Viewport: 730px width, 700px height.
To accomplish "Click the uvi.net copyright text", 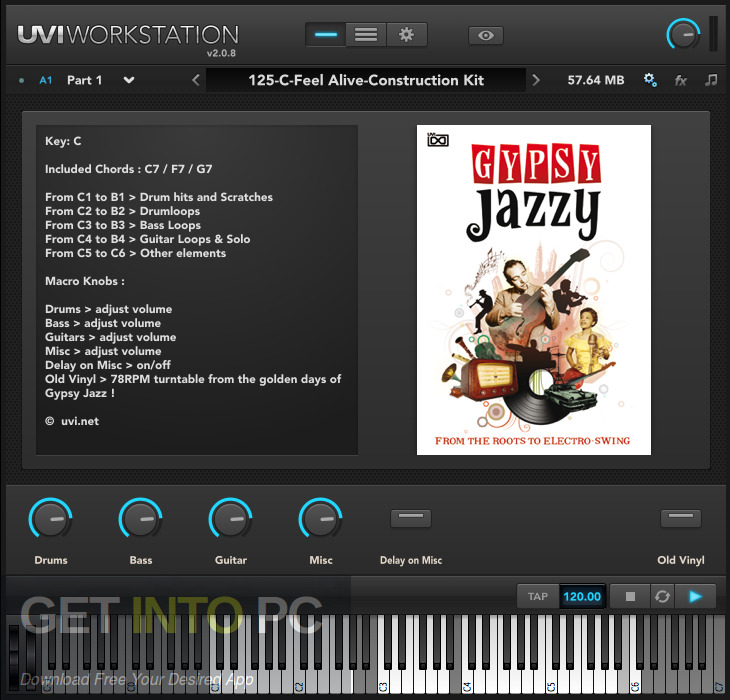I will click(72, 421).
